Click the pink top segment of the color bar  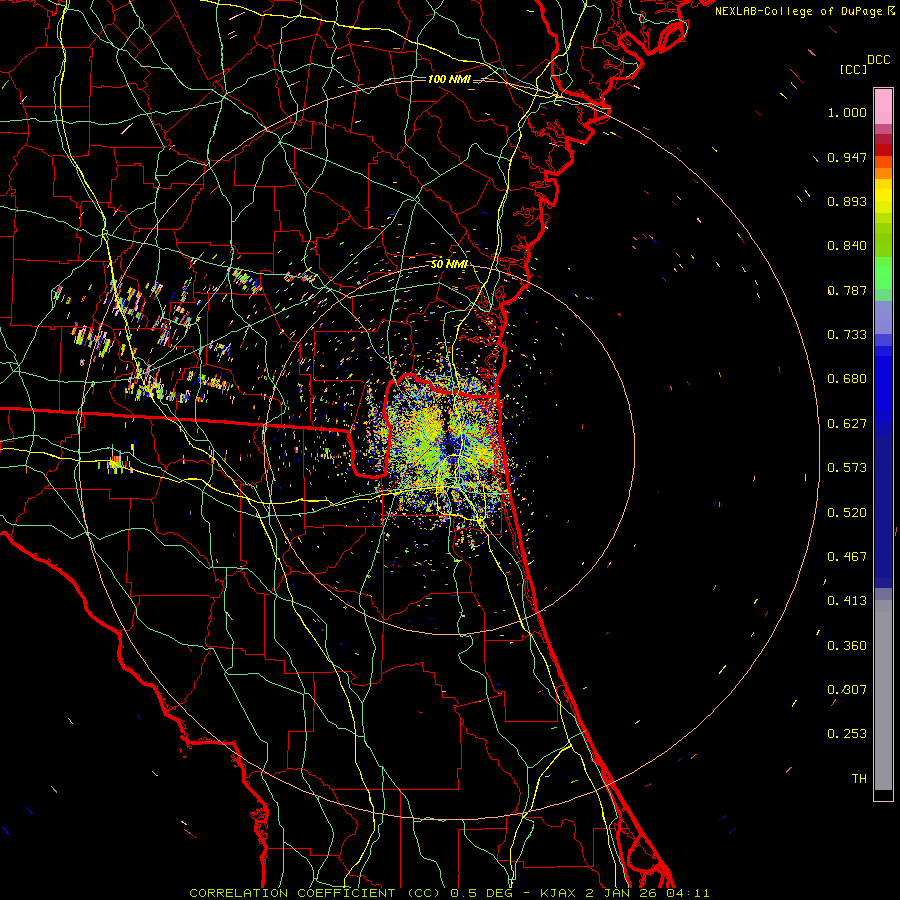[883, 107]
